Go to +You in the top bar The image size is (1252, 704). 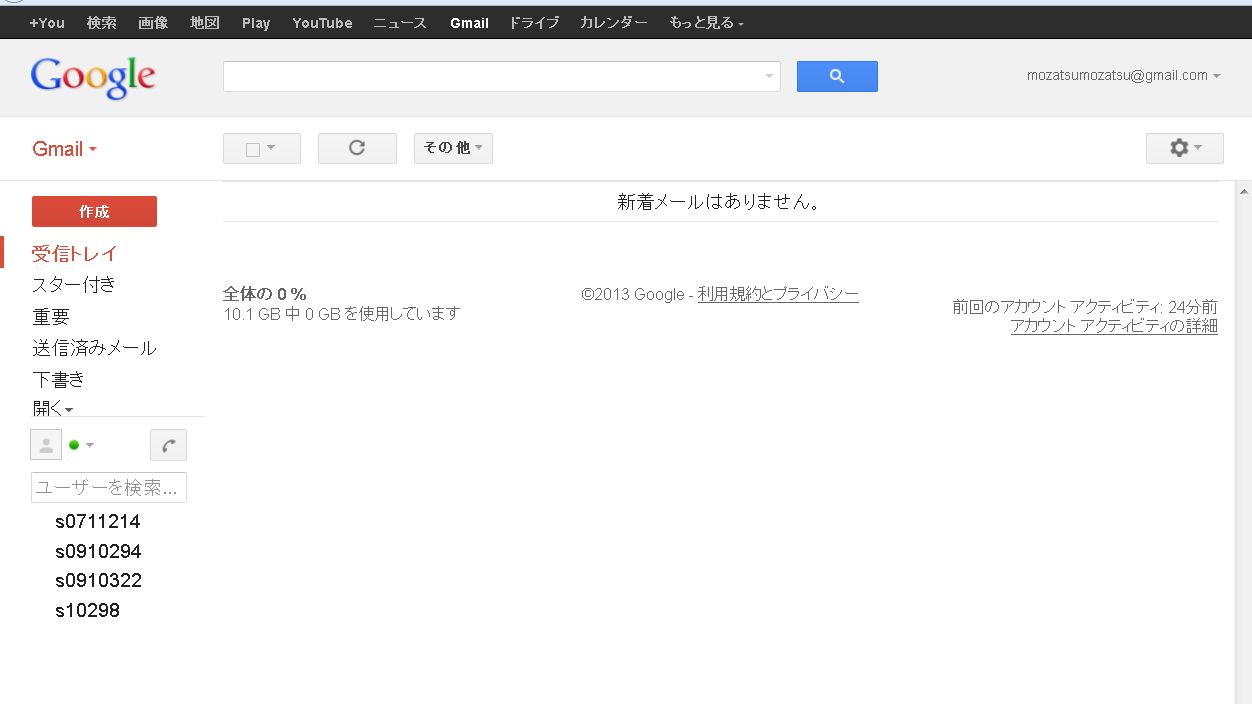47,22
